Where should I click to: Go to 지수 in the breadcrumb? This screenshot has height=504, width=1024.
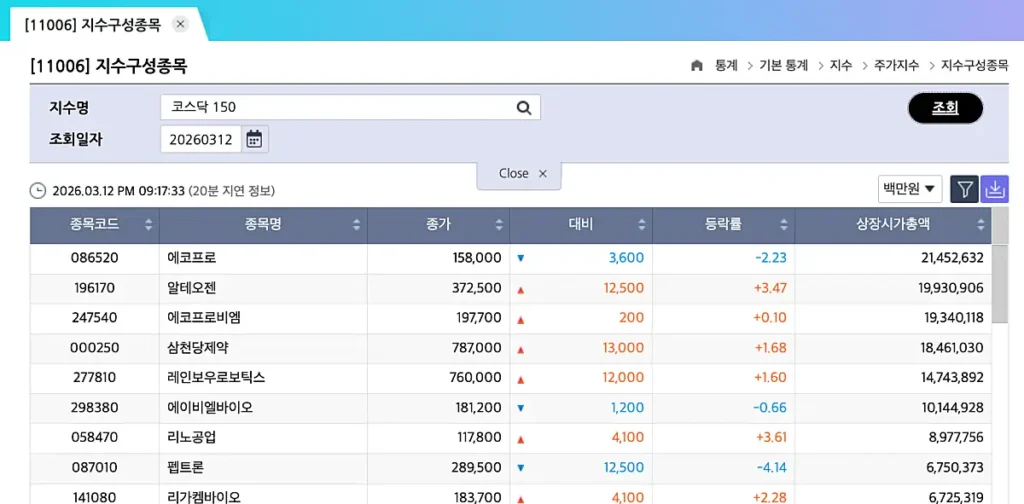point(841,65)
